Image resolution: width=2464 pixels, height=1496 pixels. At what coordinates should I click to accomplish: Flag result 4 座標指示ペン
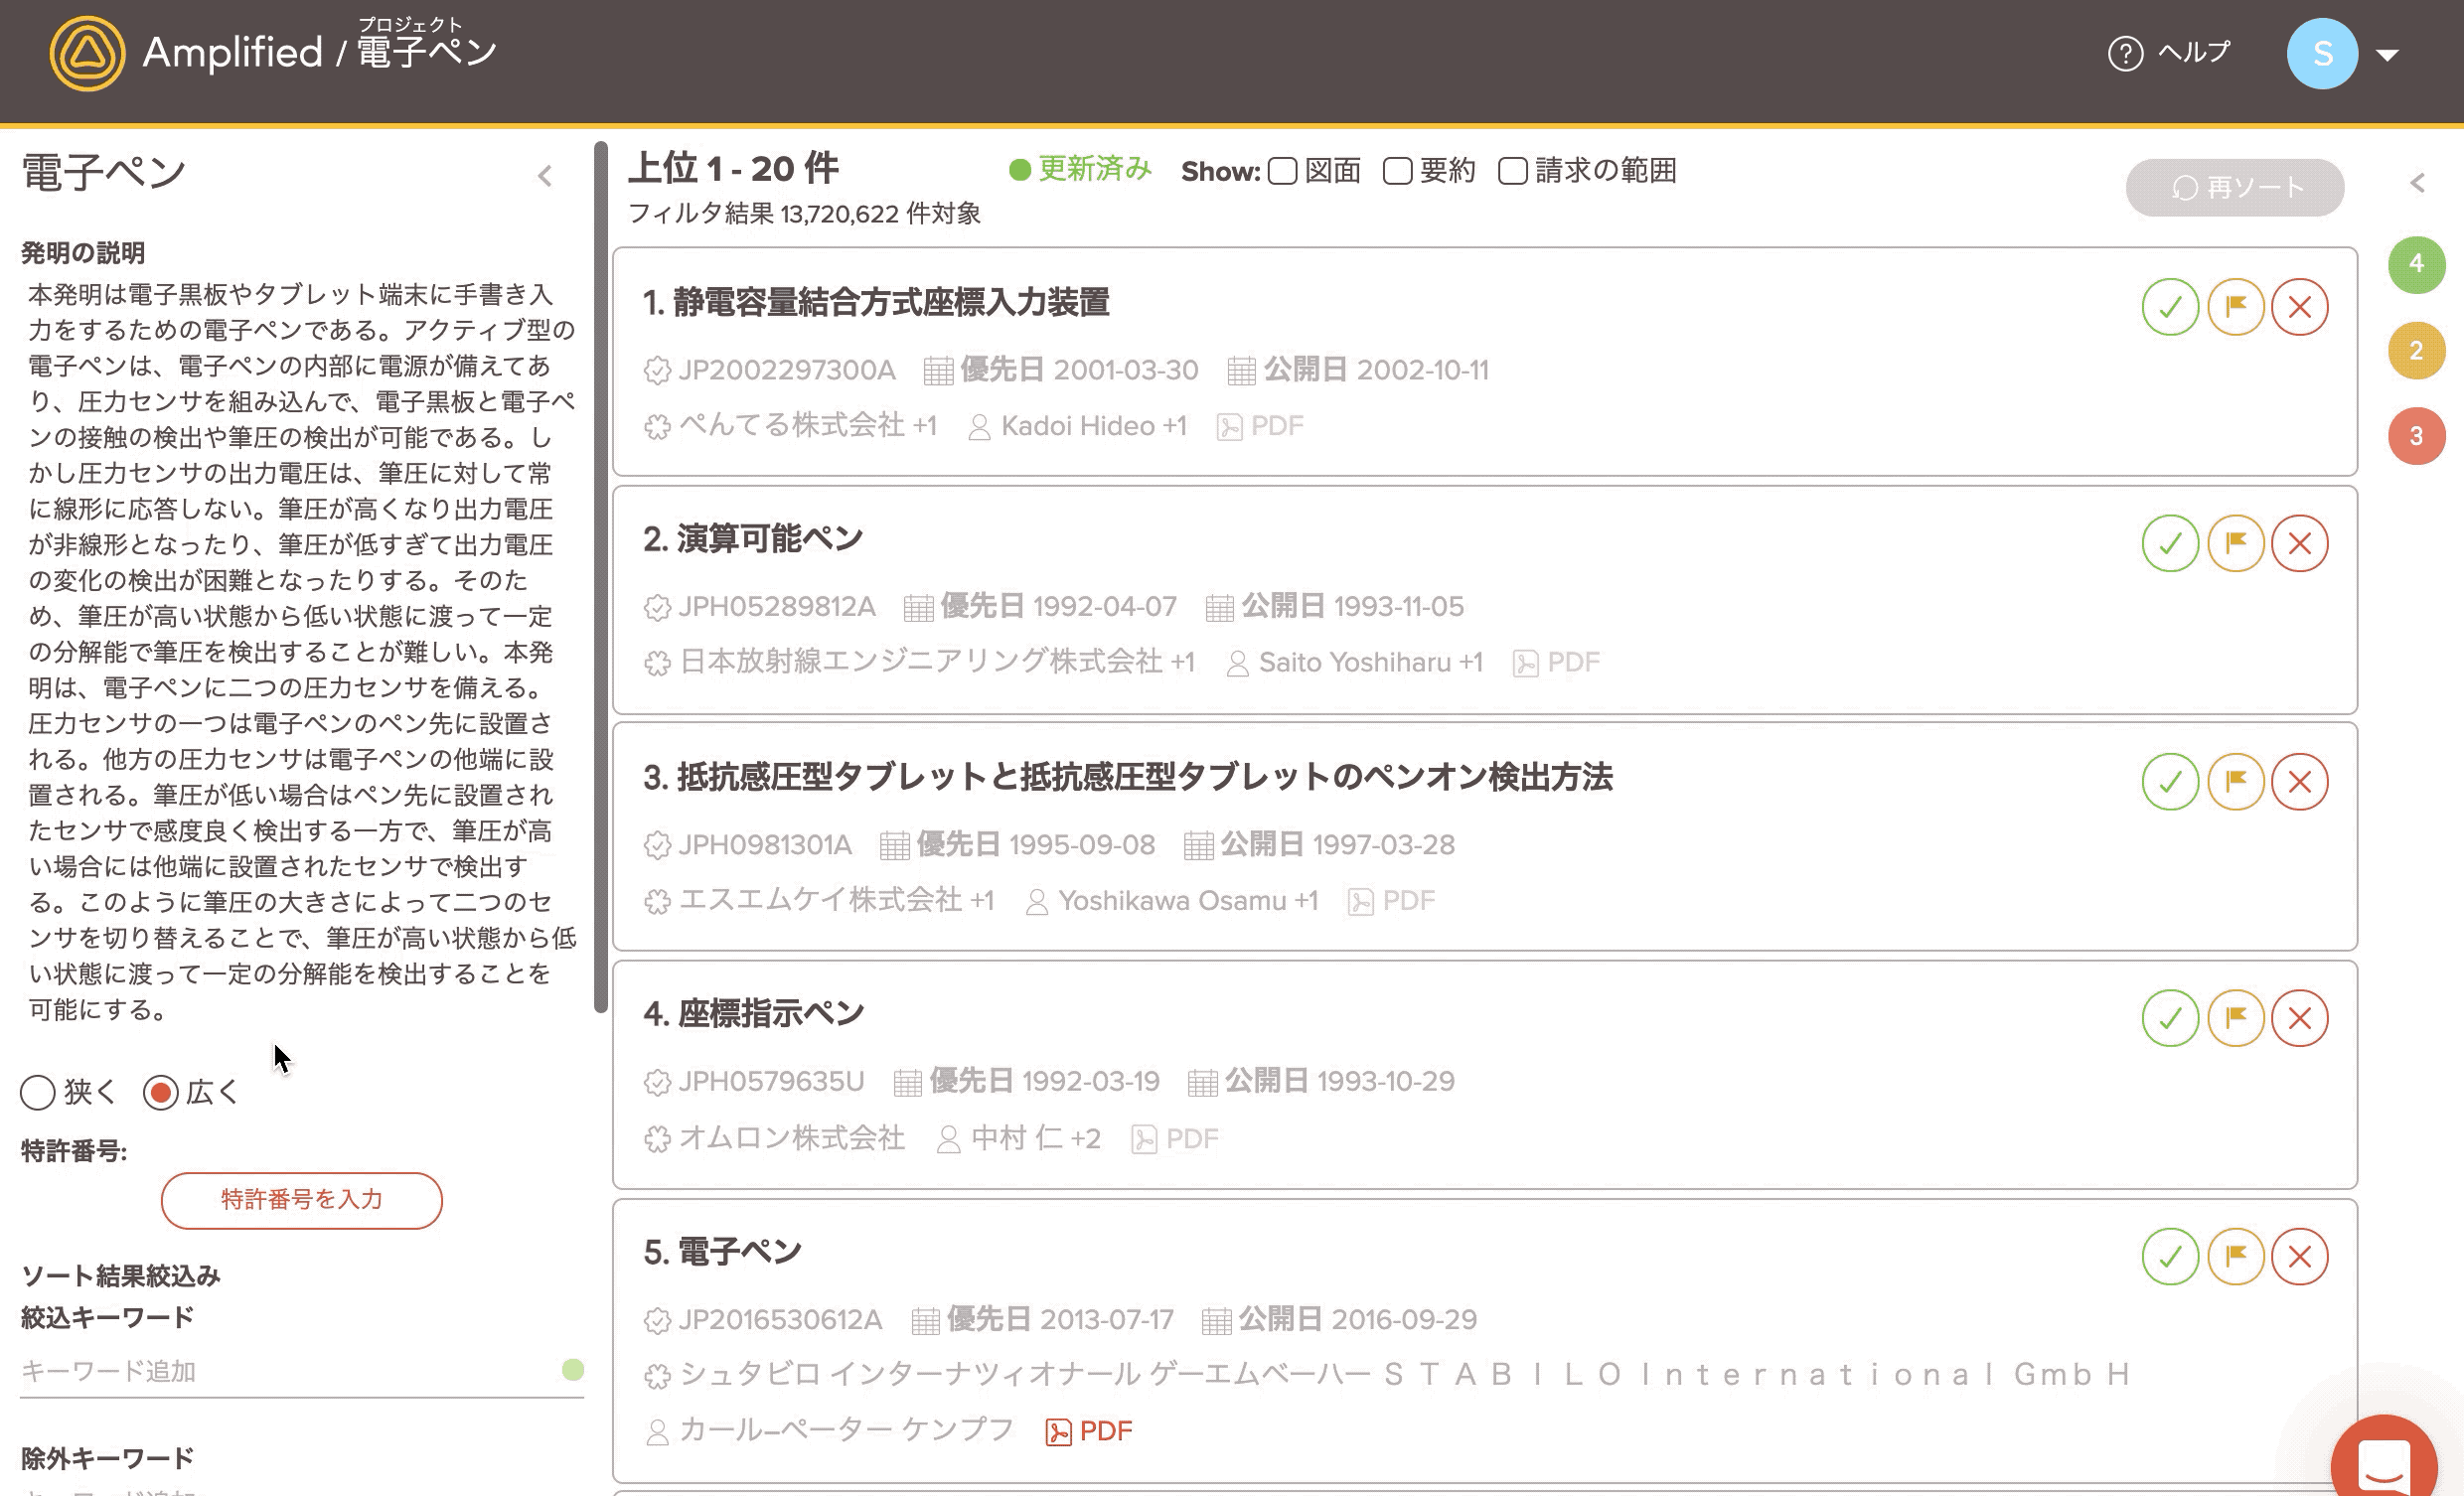coord(2235,1018)
